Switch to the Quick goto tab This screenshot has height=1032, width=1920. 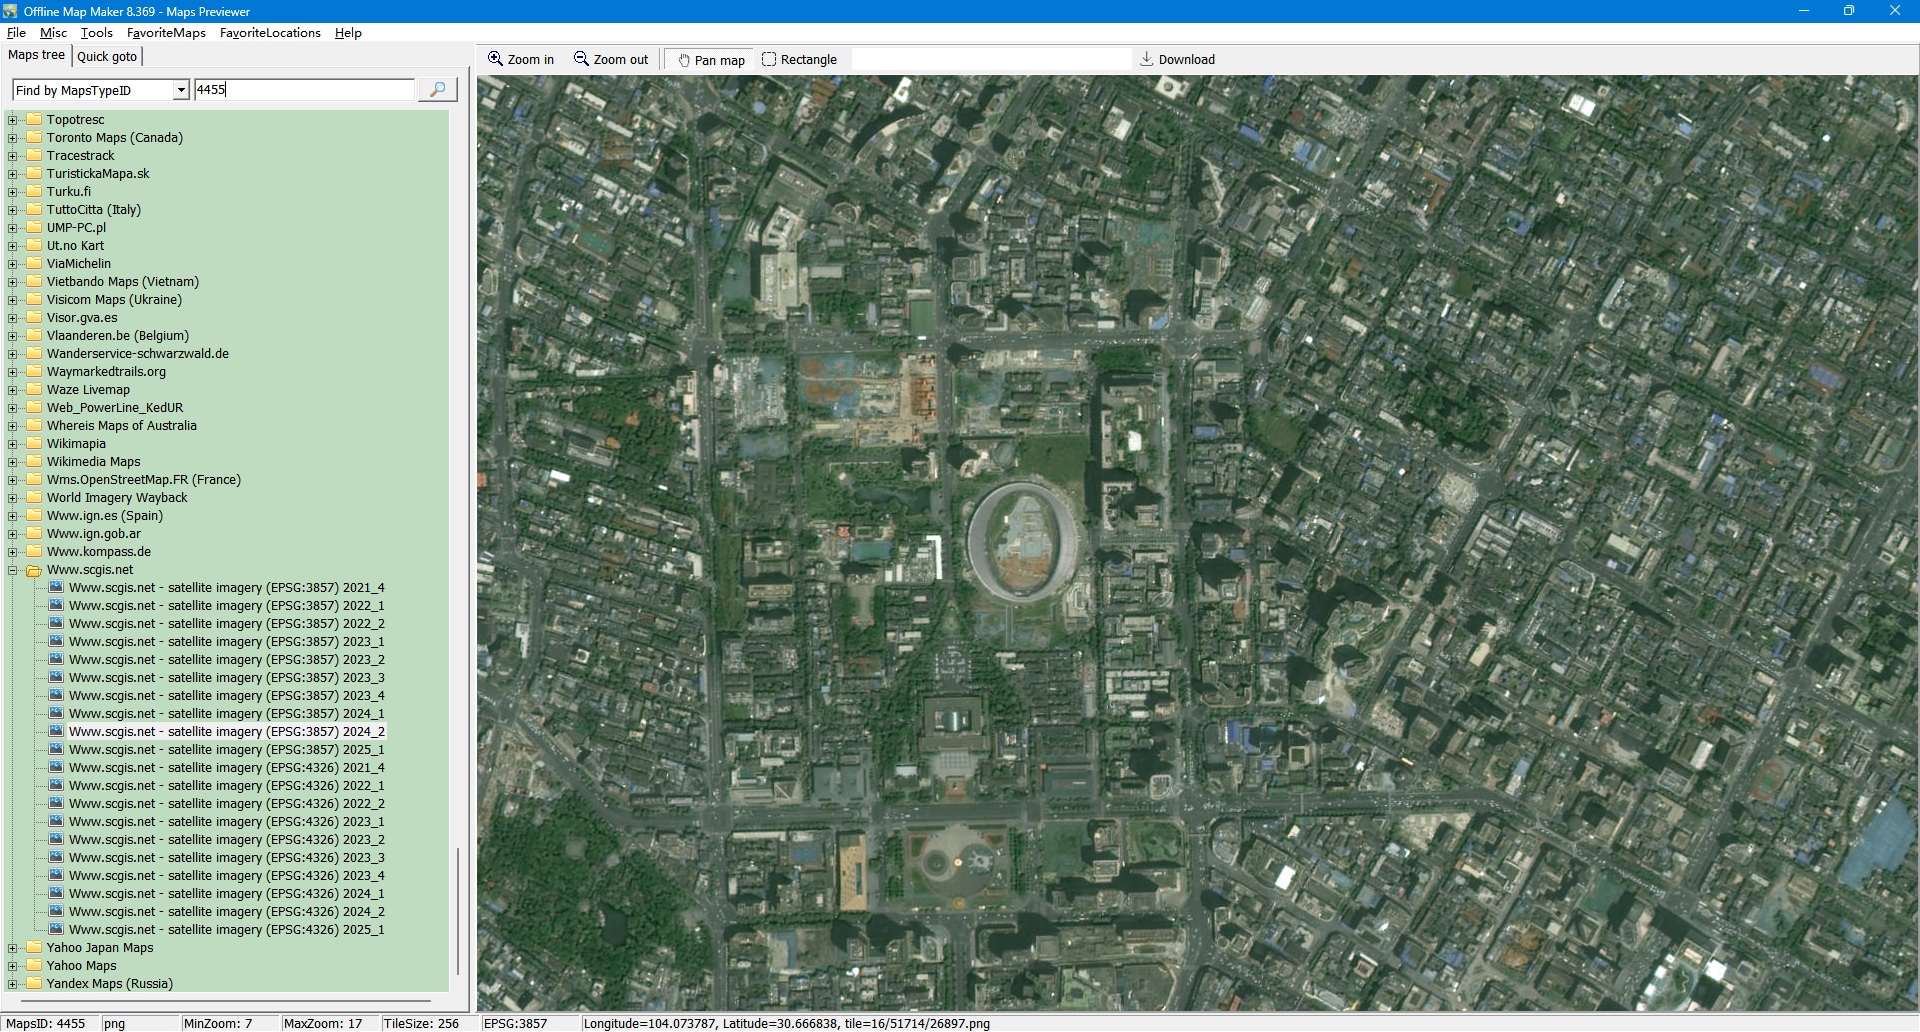(x=107, y=56)
